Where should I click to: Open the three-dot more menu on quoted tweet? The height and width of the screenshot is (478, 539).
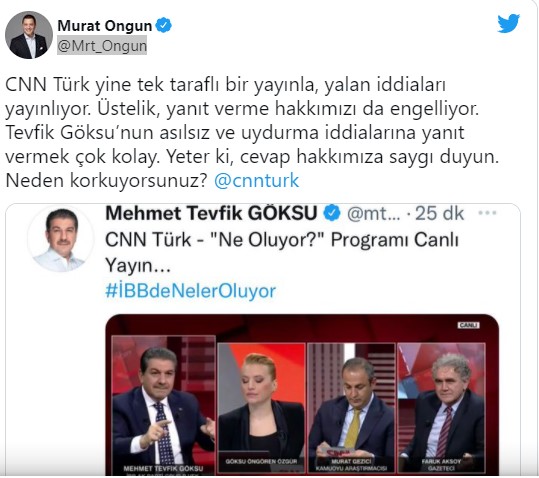(x=487, y=213)
